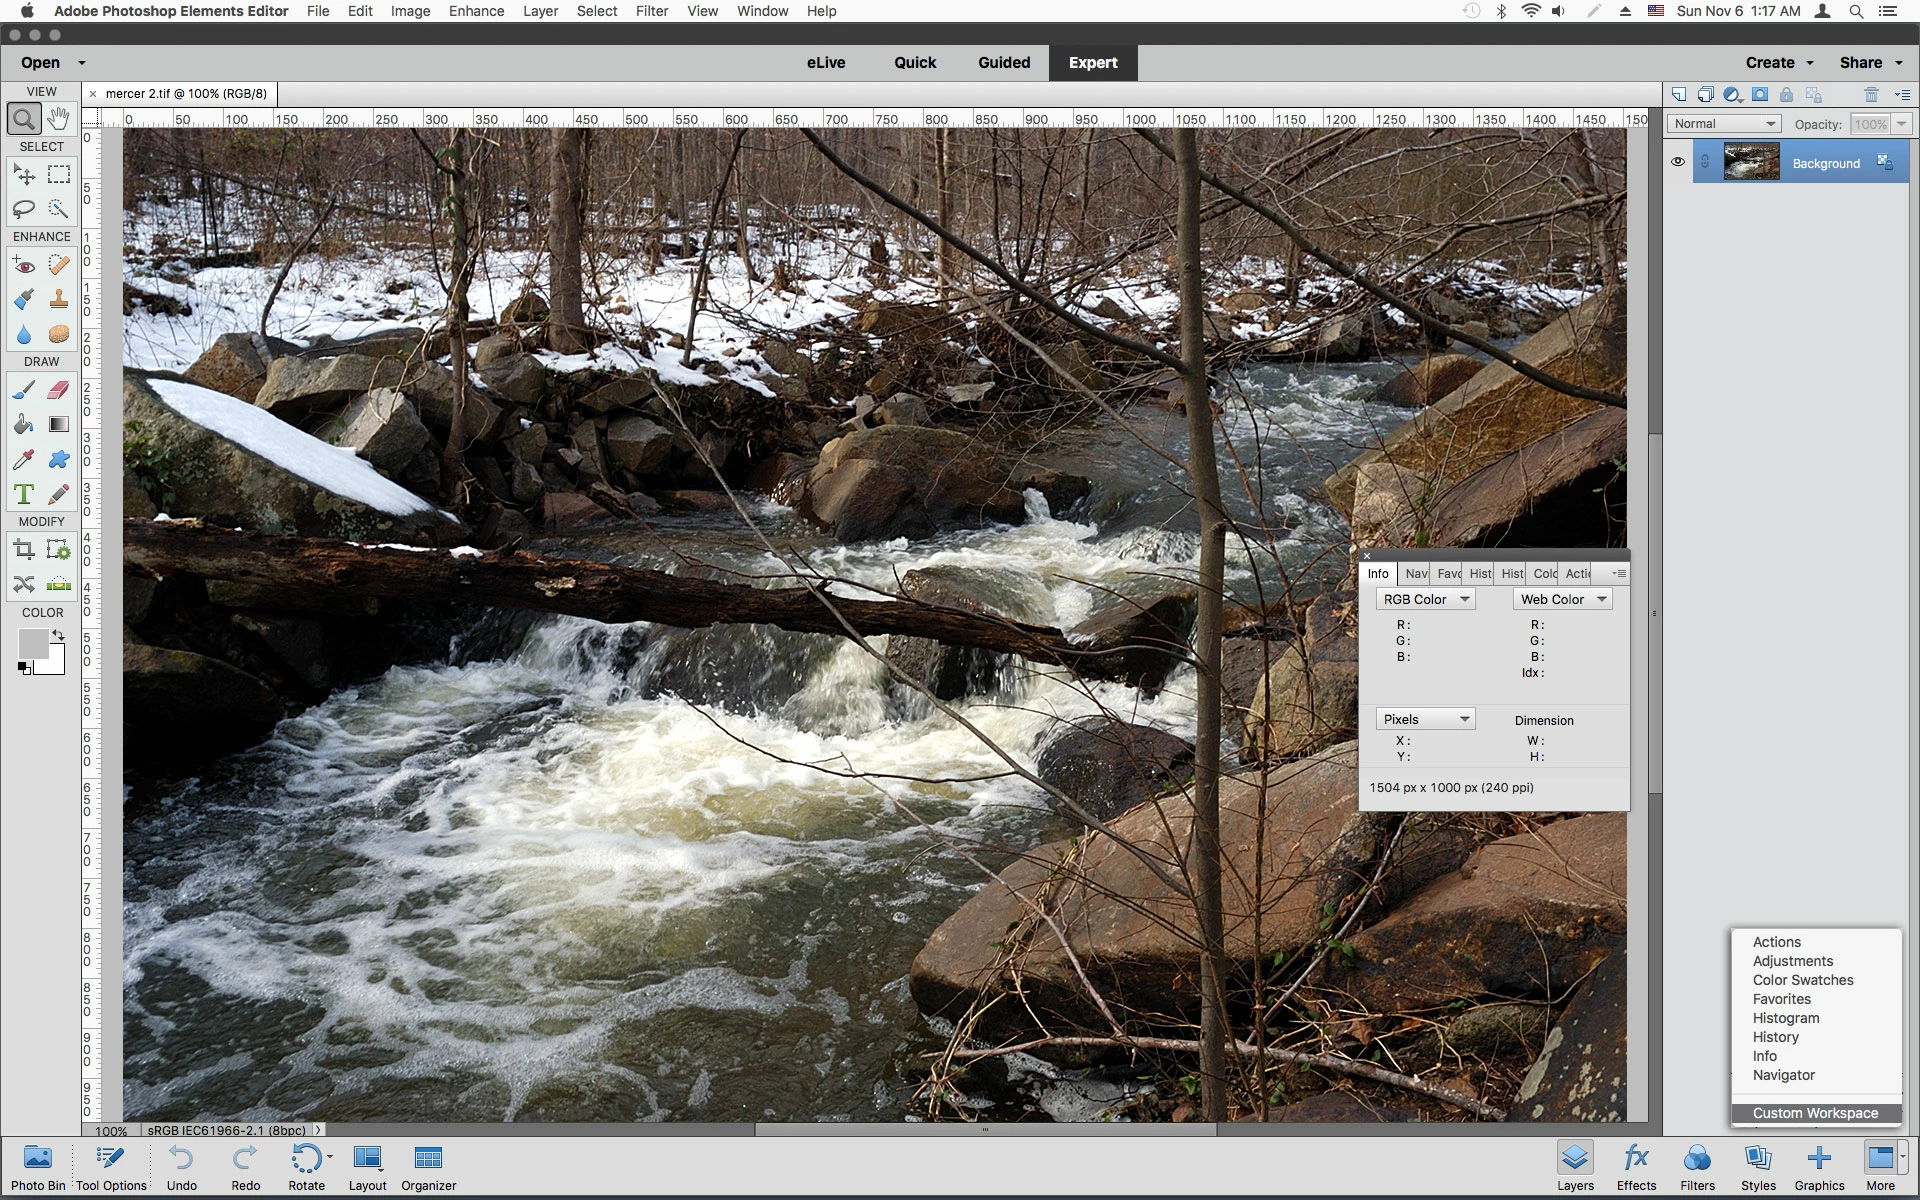This screenshot has height=1200, width=1920.
Task: Pick the Clone Stamp tool
Action: 59,299
